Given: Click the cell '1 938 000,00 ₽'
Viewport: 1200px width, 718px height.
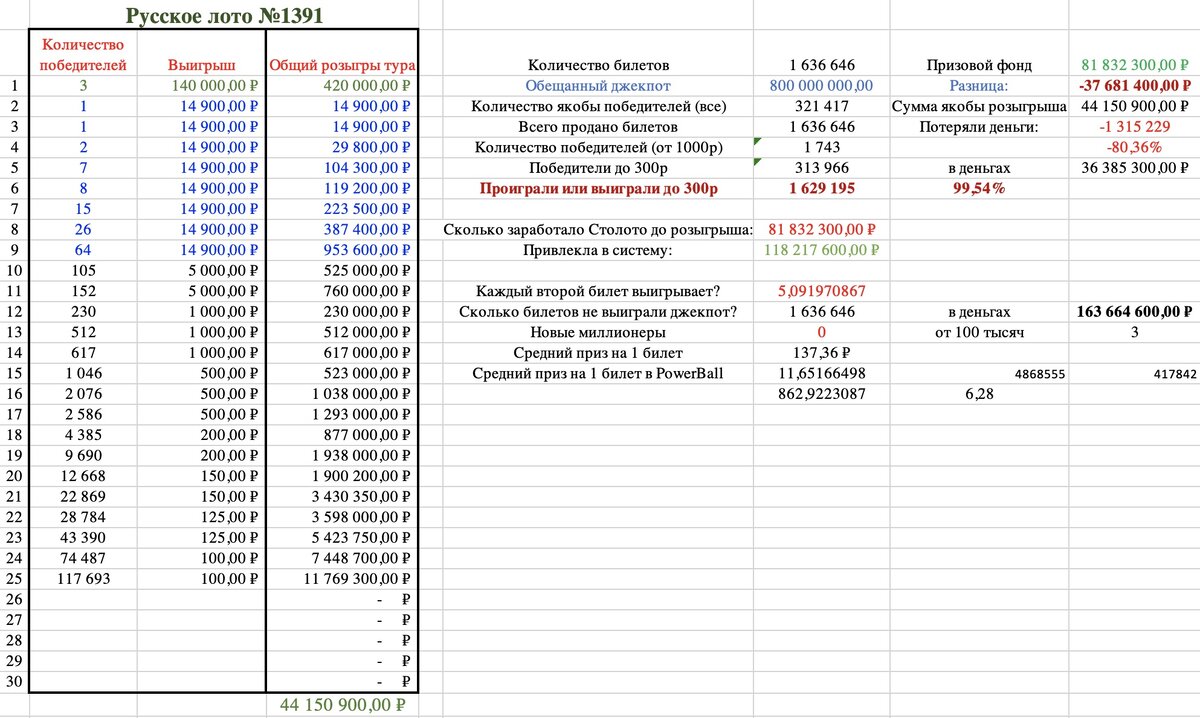Looking at the screenshot, I should pos(362,455).
